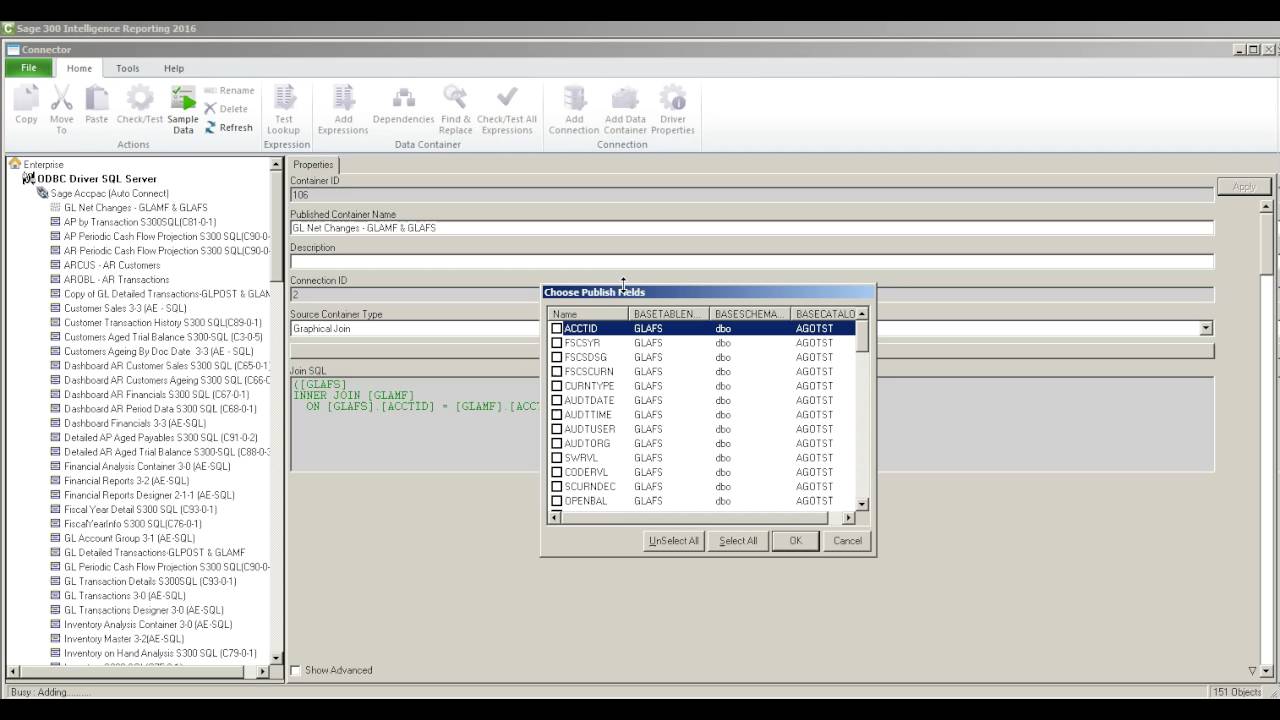Viewport: 1280px width, 720px height.
Task: Click field list scroll-down arrow
Action: (x=862, y=504)
